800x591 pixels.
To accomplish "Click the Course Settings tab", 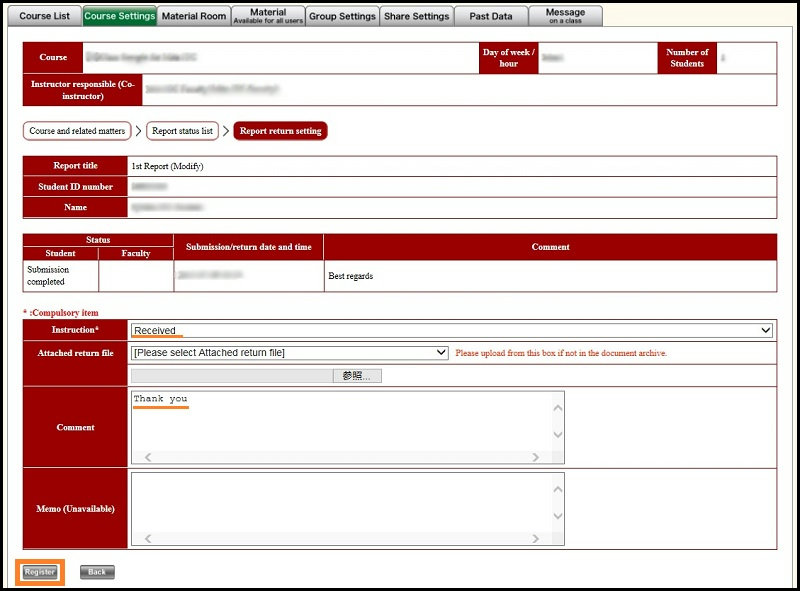I will coord(119,16).
